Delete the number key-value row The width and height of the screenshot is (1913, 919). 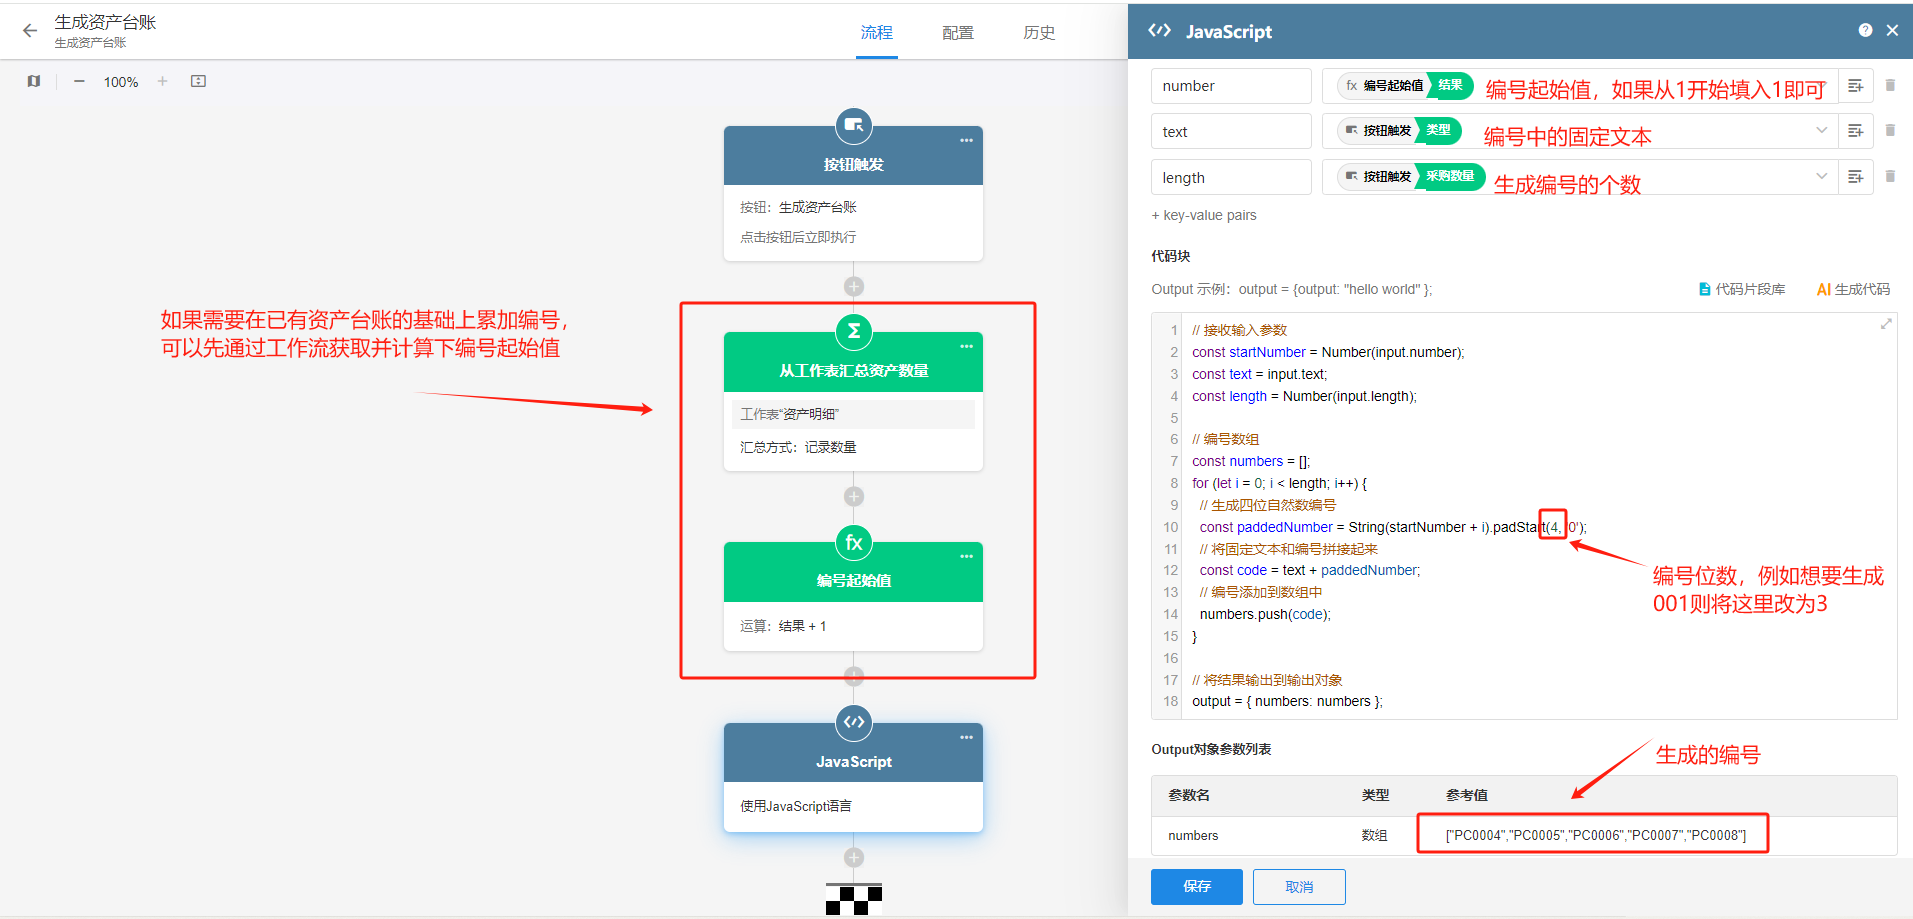click(1890, 86)
